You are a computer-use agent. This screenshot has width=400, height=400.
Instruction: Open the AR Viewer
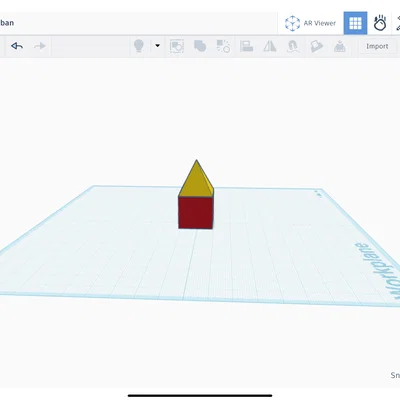tap(310, 23)
